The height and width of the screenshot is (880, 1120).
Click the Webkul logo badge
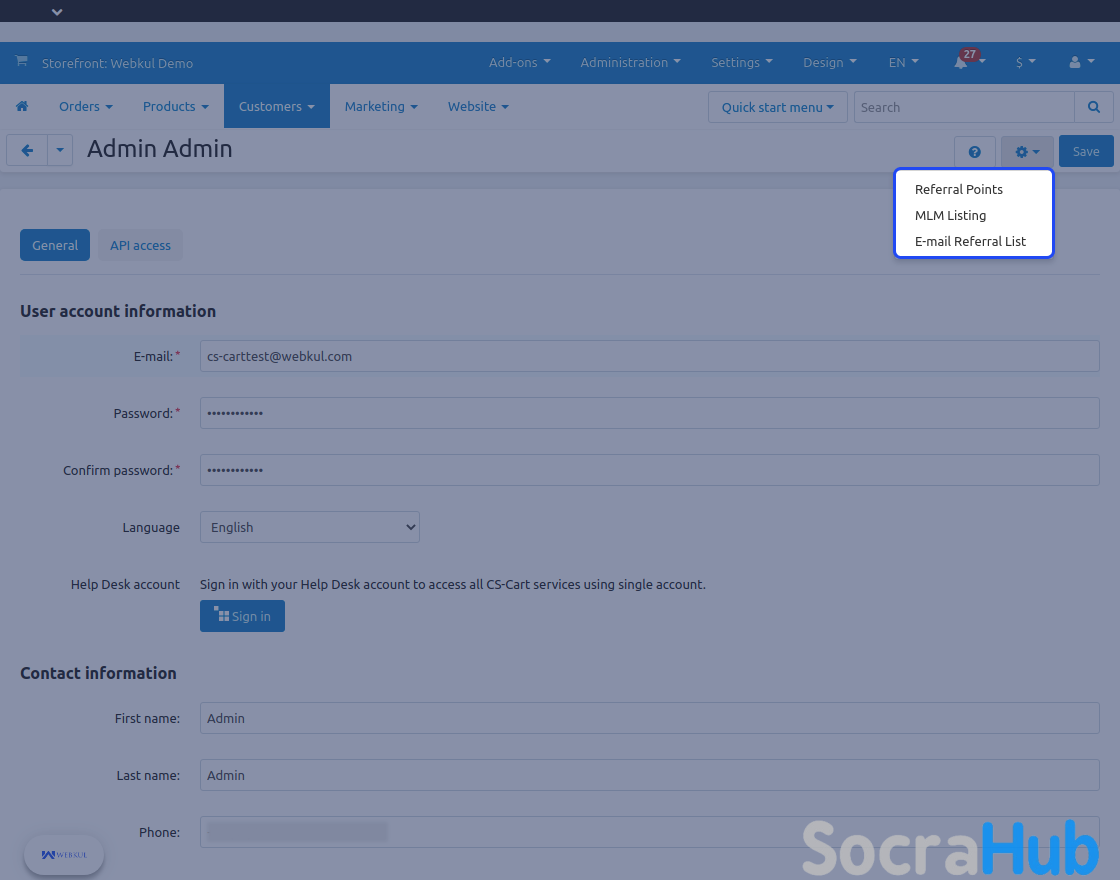64,855
